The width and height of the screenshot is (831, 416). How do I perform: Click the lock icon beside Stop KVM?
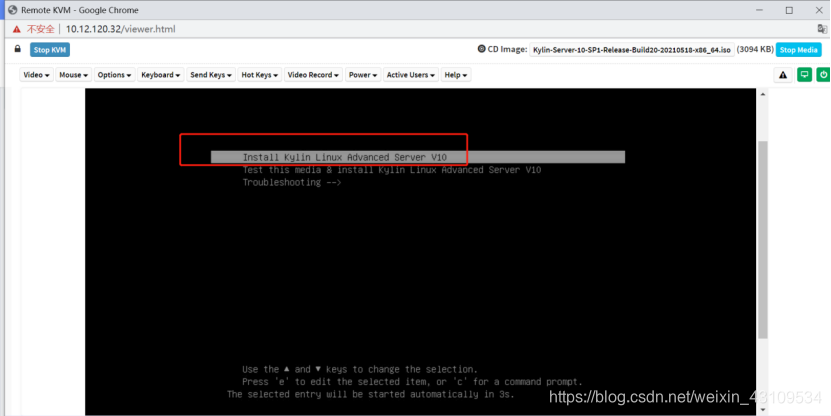click(17, 49)
